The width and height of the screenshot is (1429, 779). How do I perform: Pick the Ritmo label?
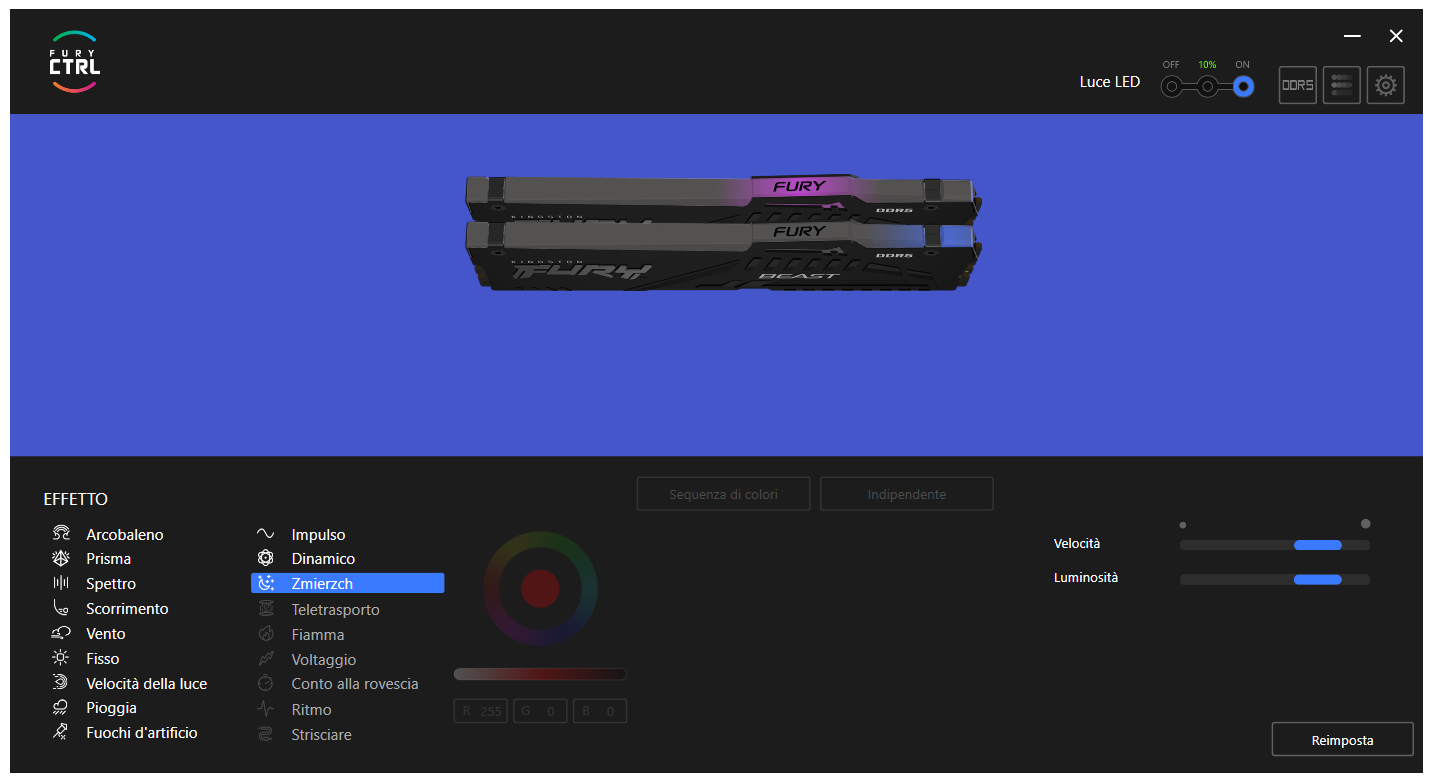point(311,710)
